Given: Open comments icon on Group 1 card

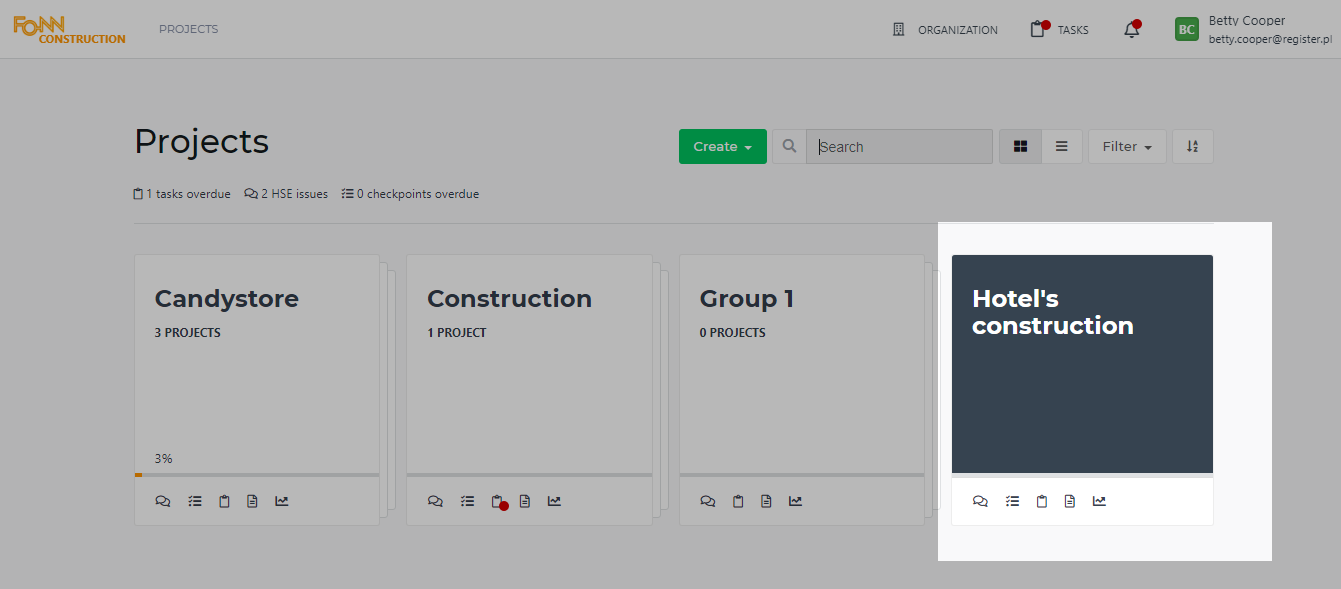Looking at the screenshot, I should pyautogui.click(x=708, y=501).
